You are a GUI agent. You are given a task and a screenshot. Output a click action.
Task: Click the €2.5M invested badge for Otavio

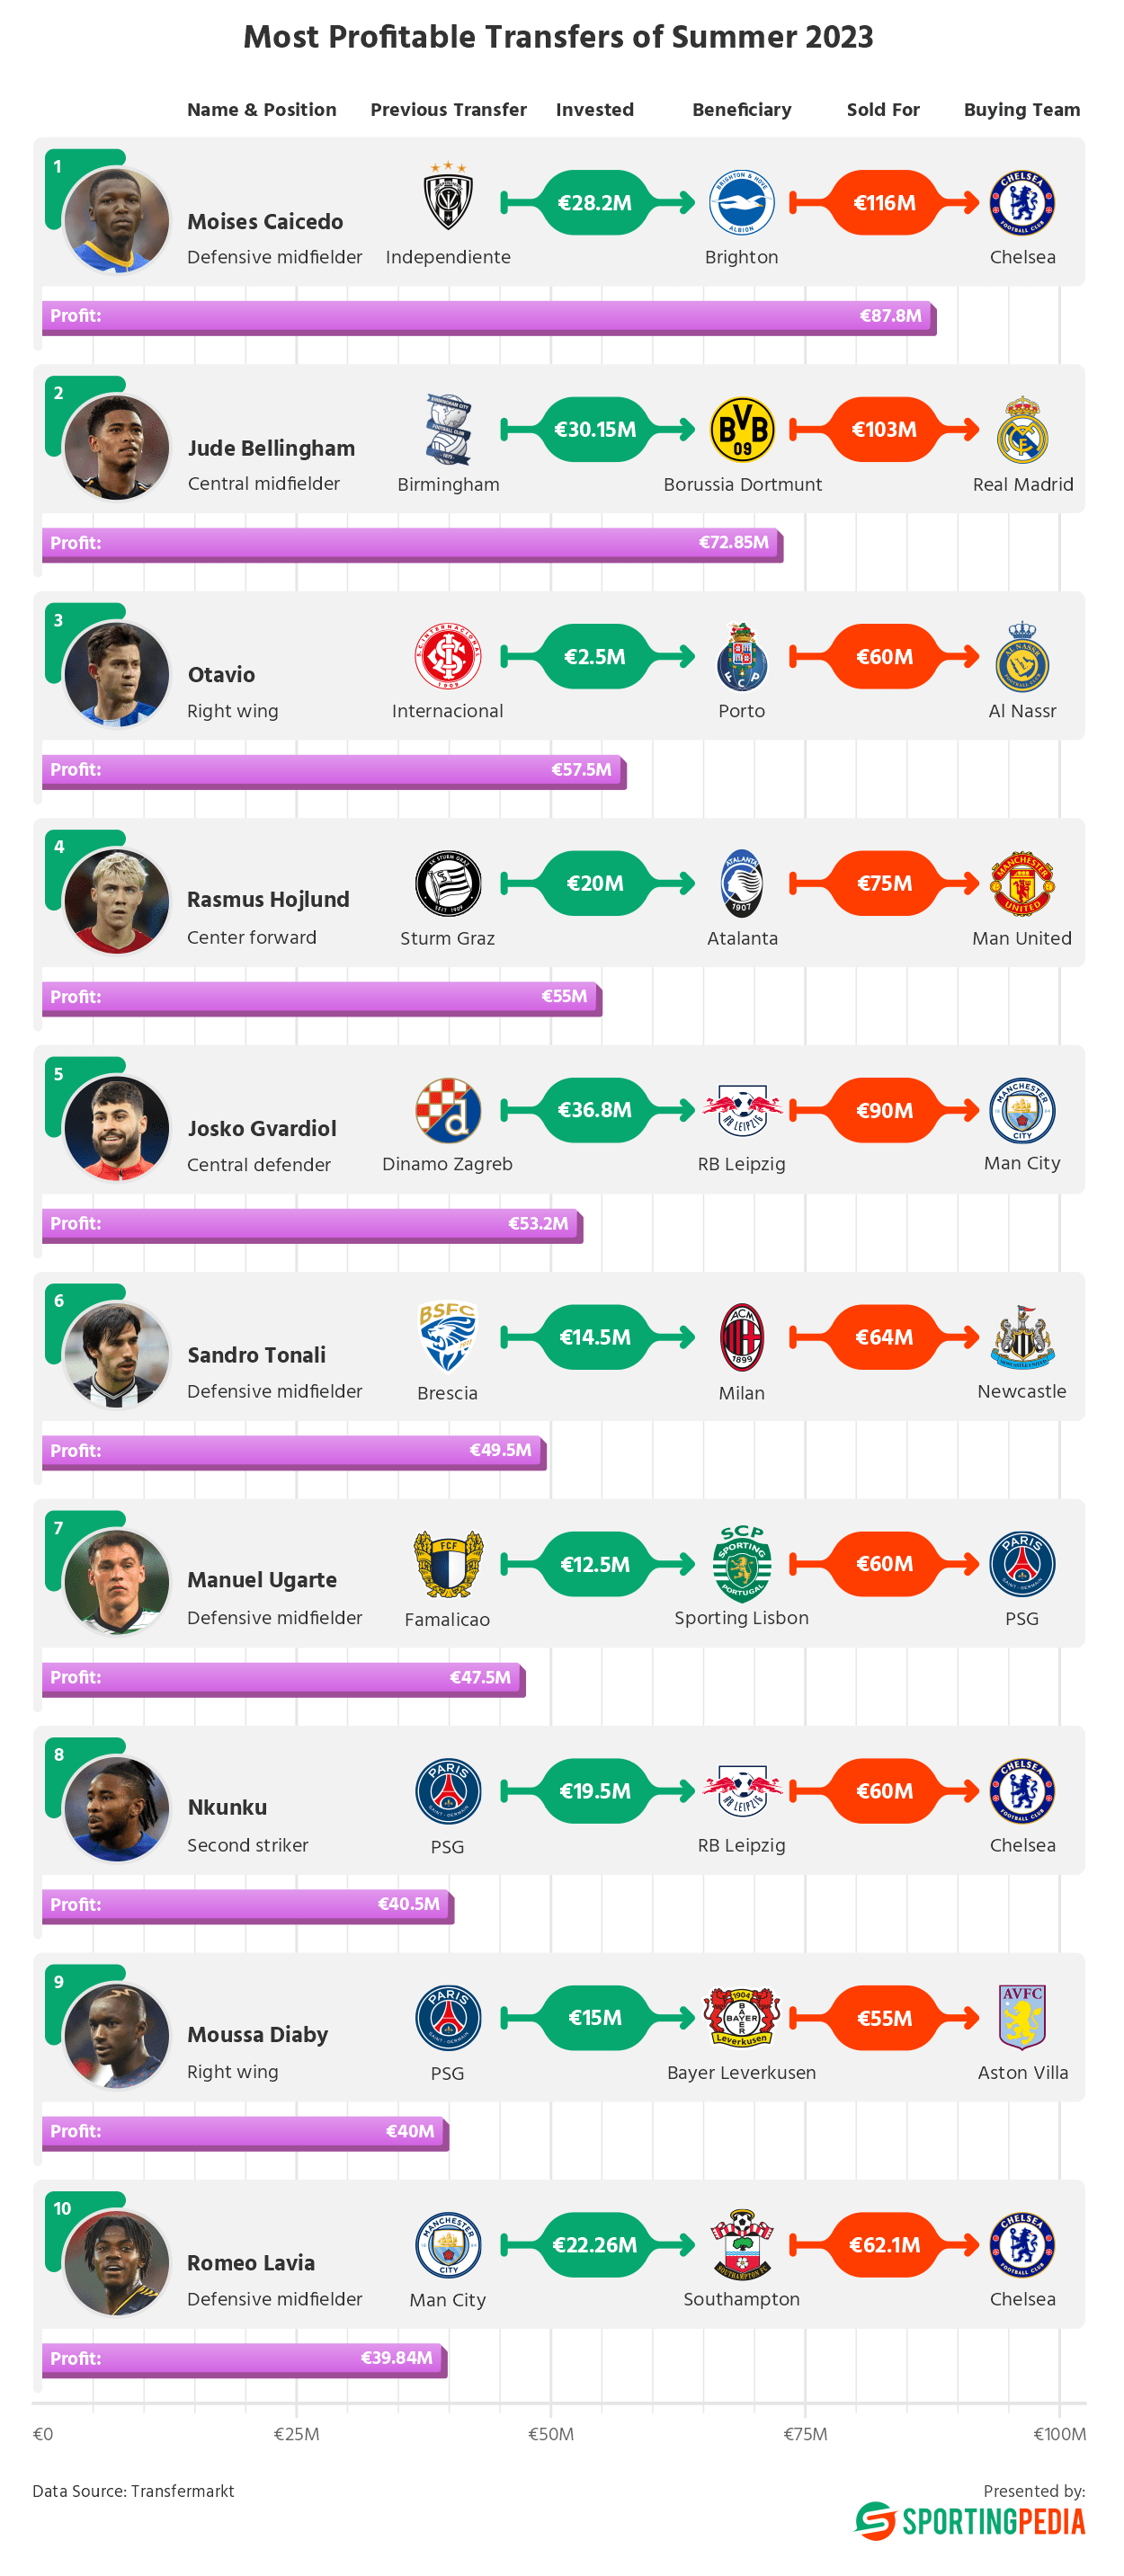594,657
